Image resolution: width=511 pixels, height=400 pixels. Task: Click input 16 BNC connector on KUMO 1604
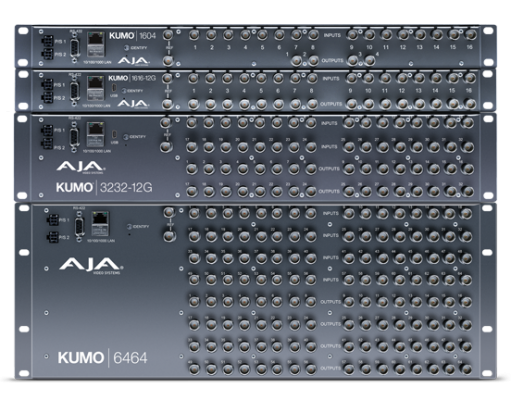coord(470,34)
